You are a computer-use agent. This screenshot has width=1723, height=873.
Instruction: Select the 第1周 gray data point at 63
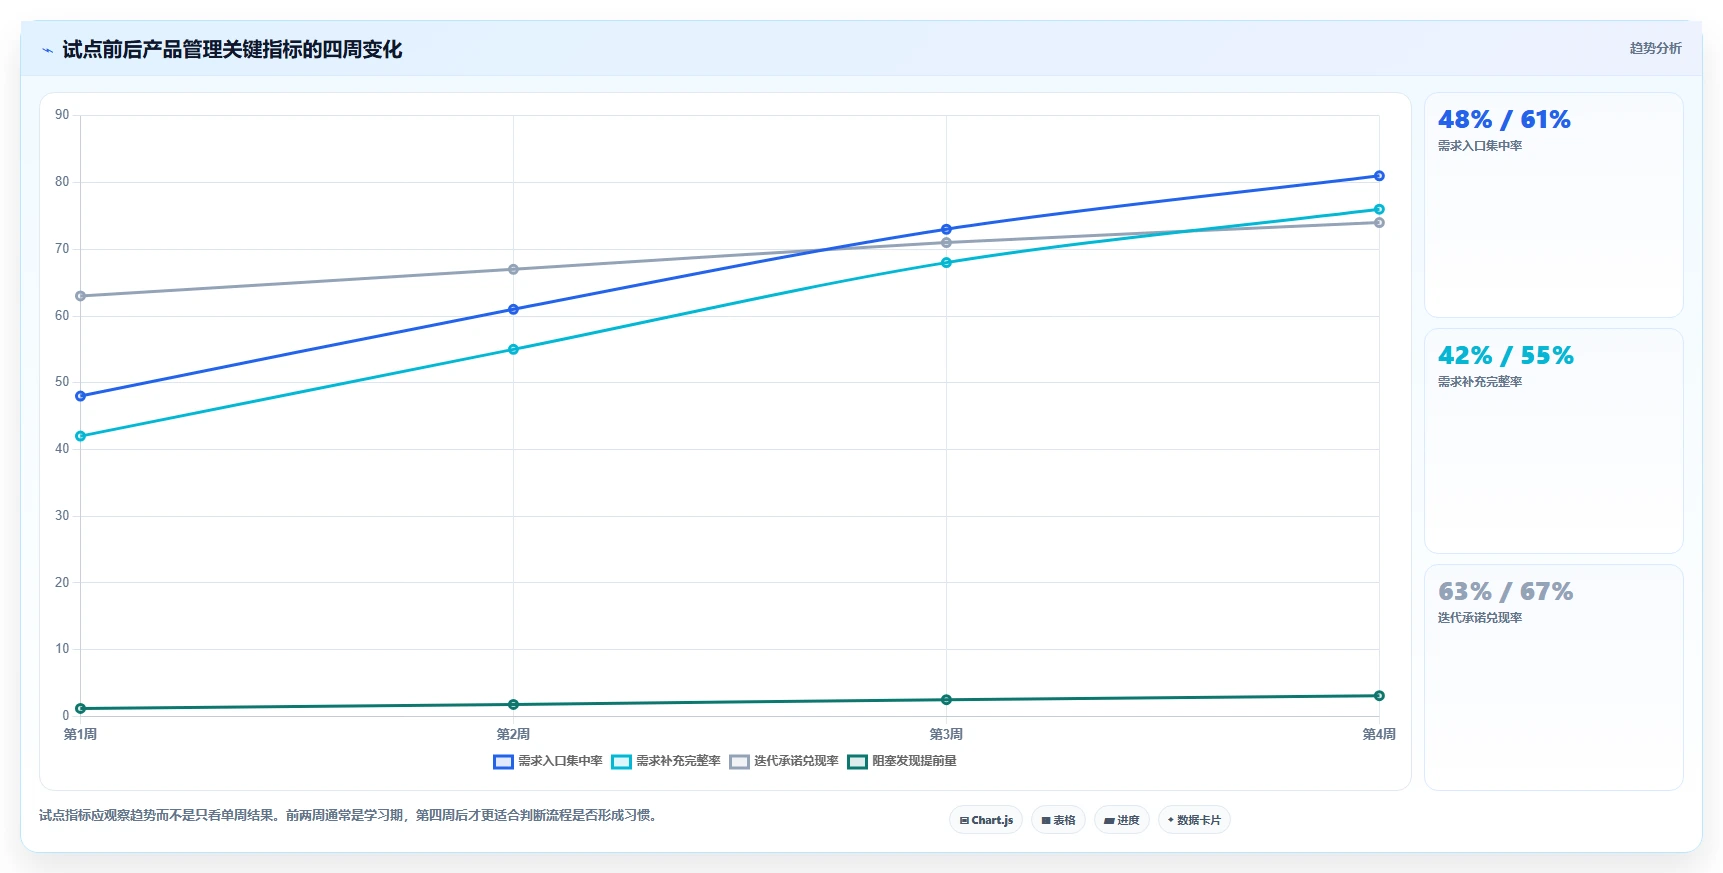point(80,296)
